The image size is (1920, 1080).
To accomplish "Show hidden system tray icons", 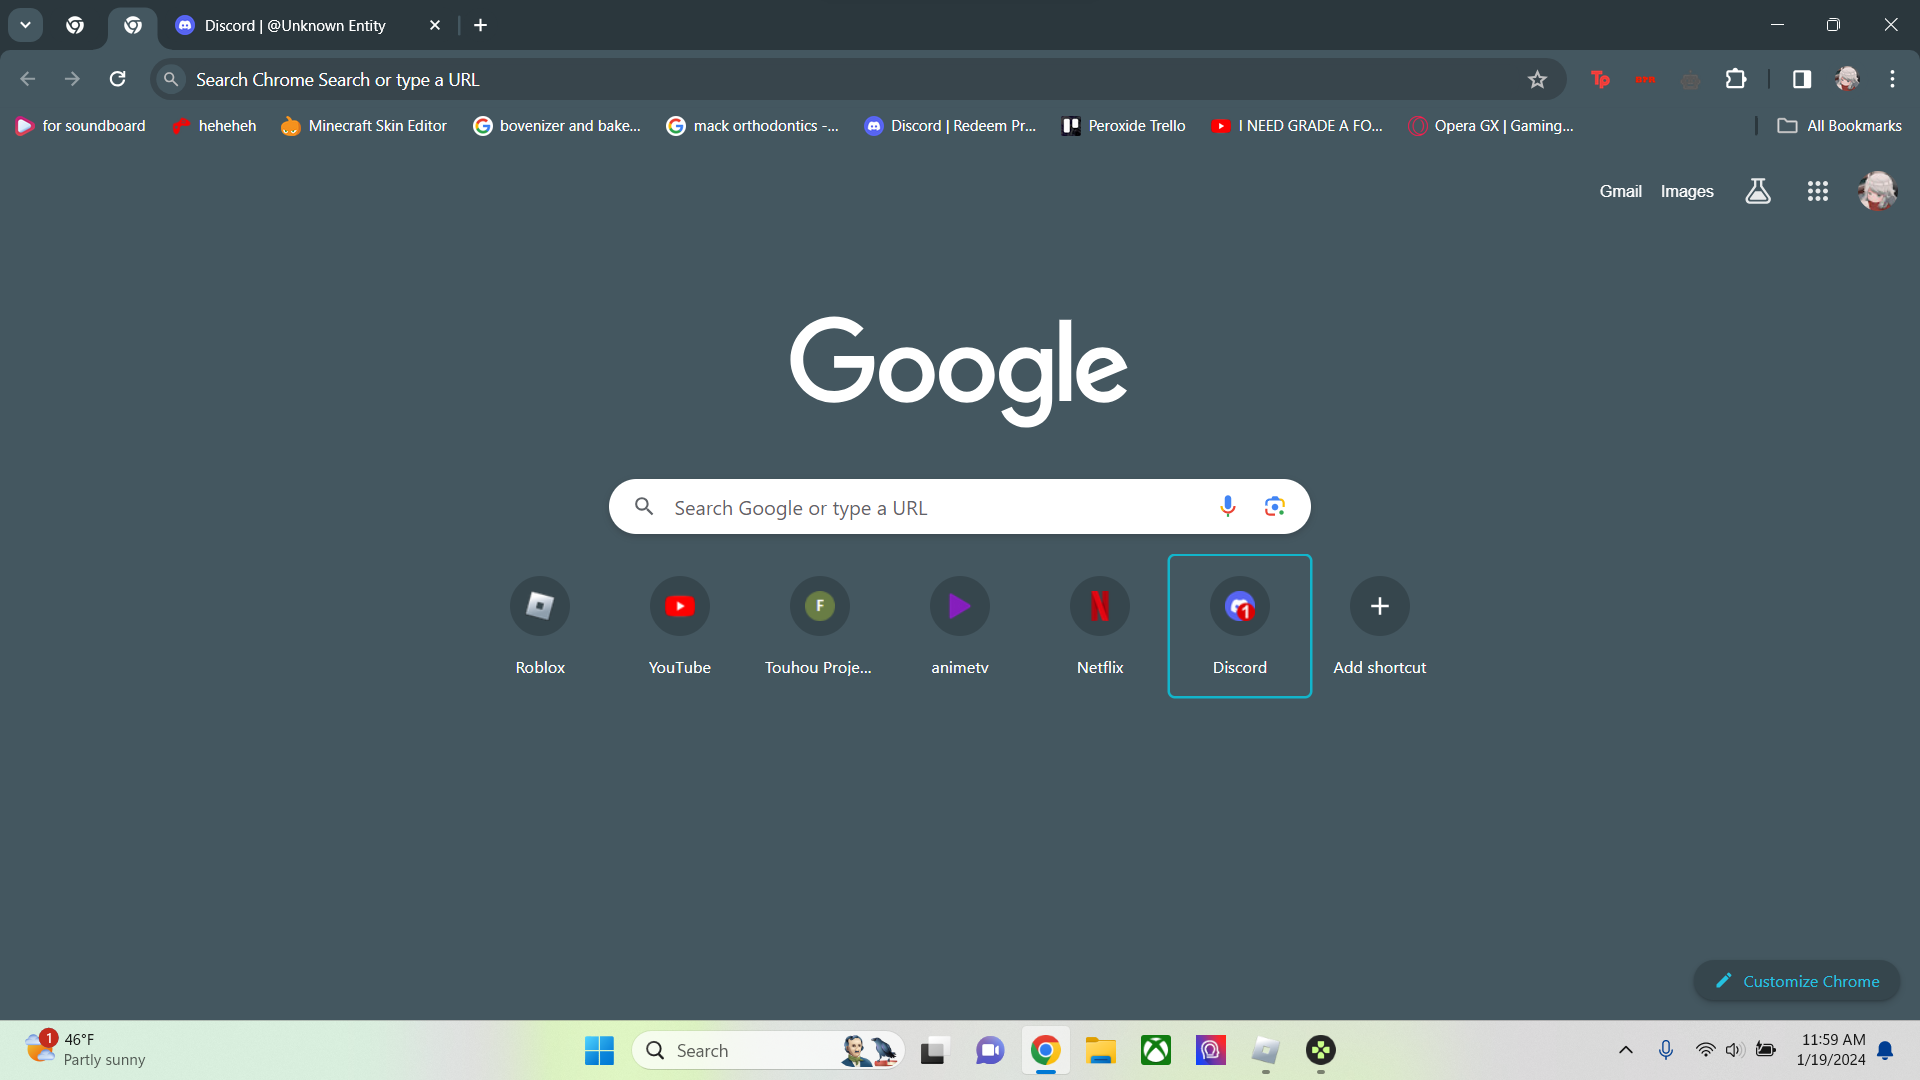I will point(1626,1050).
